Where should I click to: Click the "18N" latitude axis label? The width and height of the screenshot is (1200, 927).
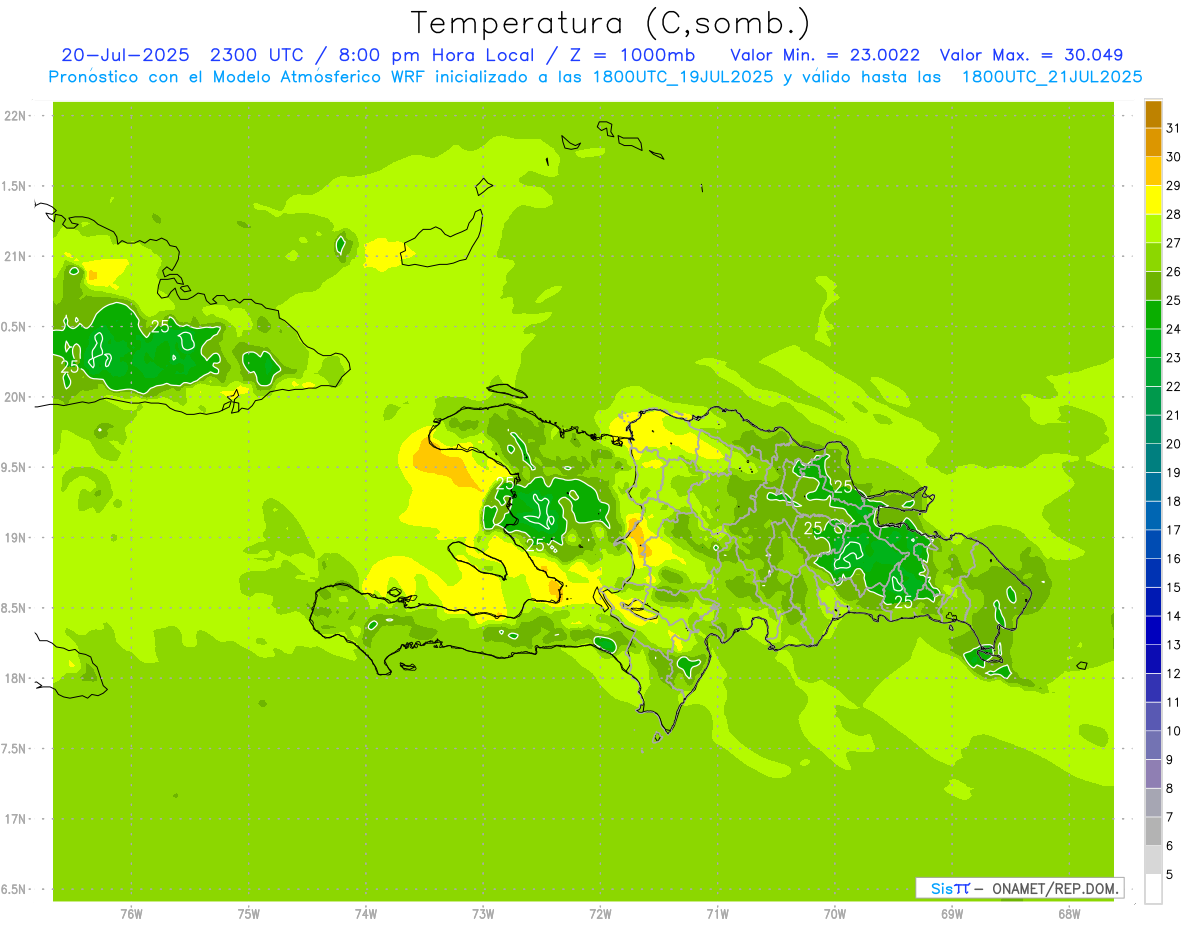(14, 679)
